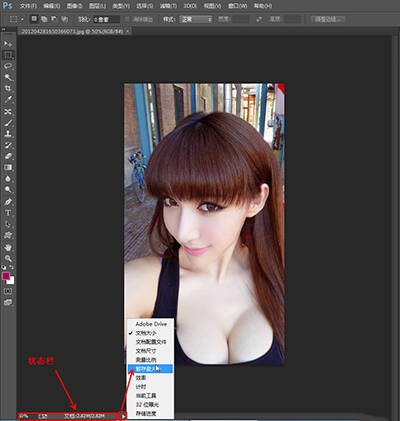400x421 pixels.
Task: Open the 图像(I) menu
Action: click(74, 6)
